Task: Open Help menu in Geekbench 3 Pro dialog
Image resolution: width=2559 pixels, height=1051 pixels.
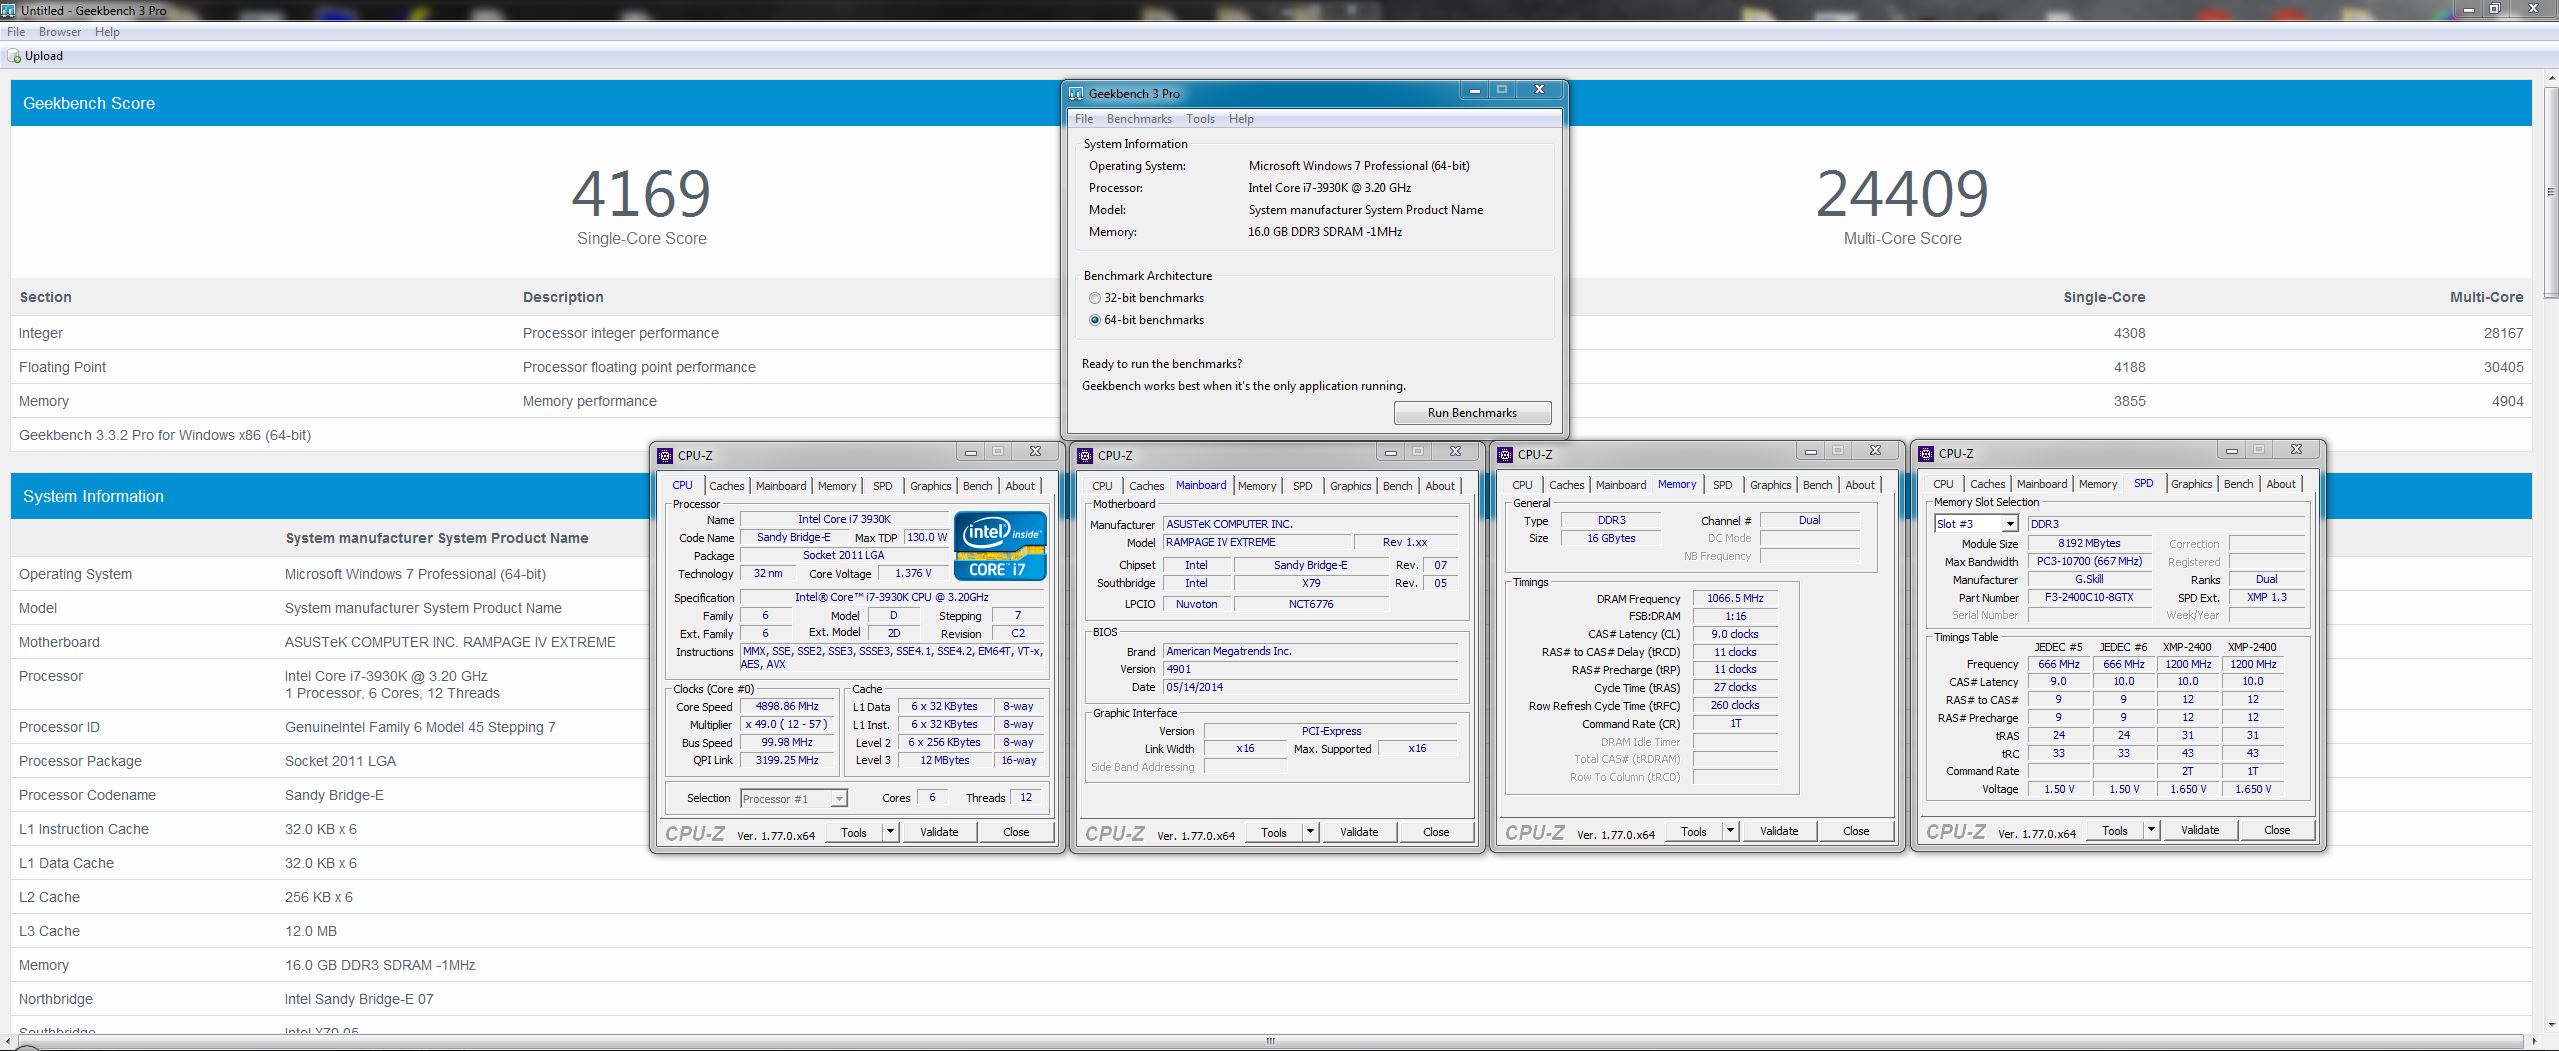Action: pyautogui.click(x=1241, y=119)
